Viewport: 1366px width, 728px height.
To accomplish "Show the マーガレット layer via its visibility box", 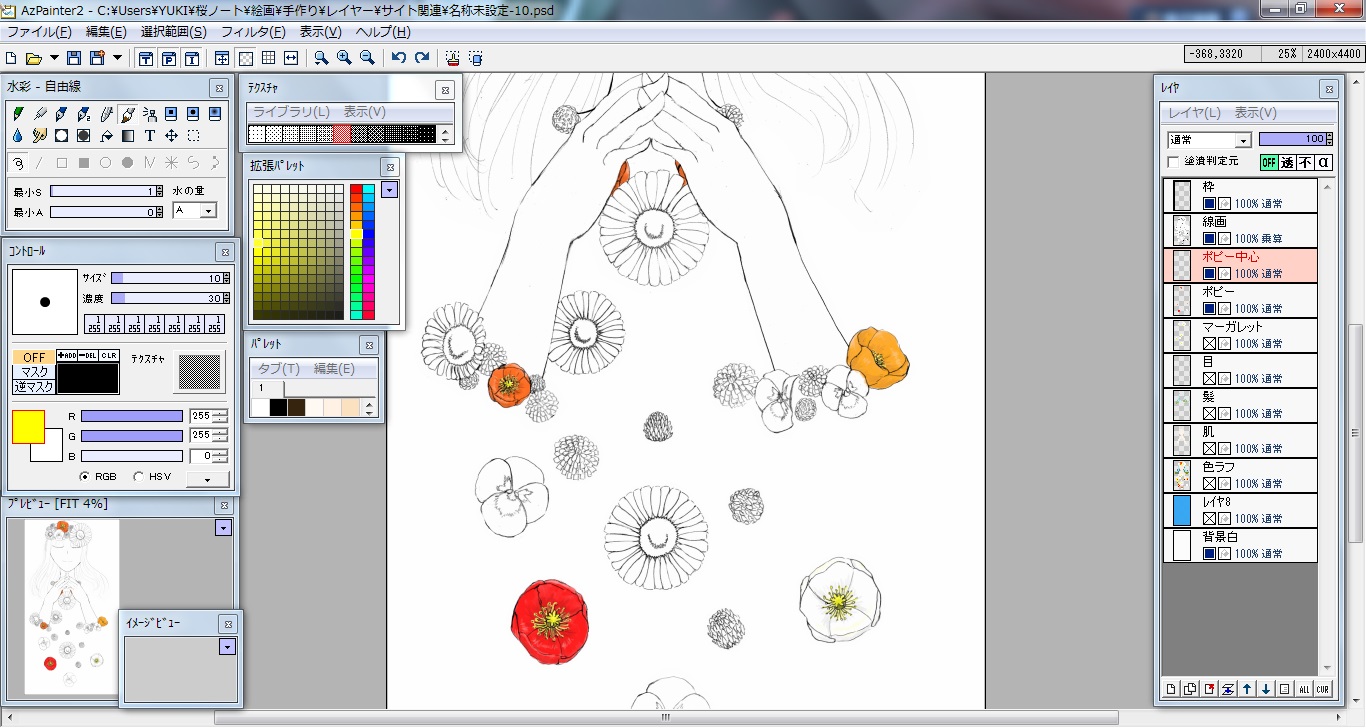I will (1209, 344).
